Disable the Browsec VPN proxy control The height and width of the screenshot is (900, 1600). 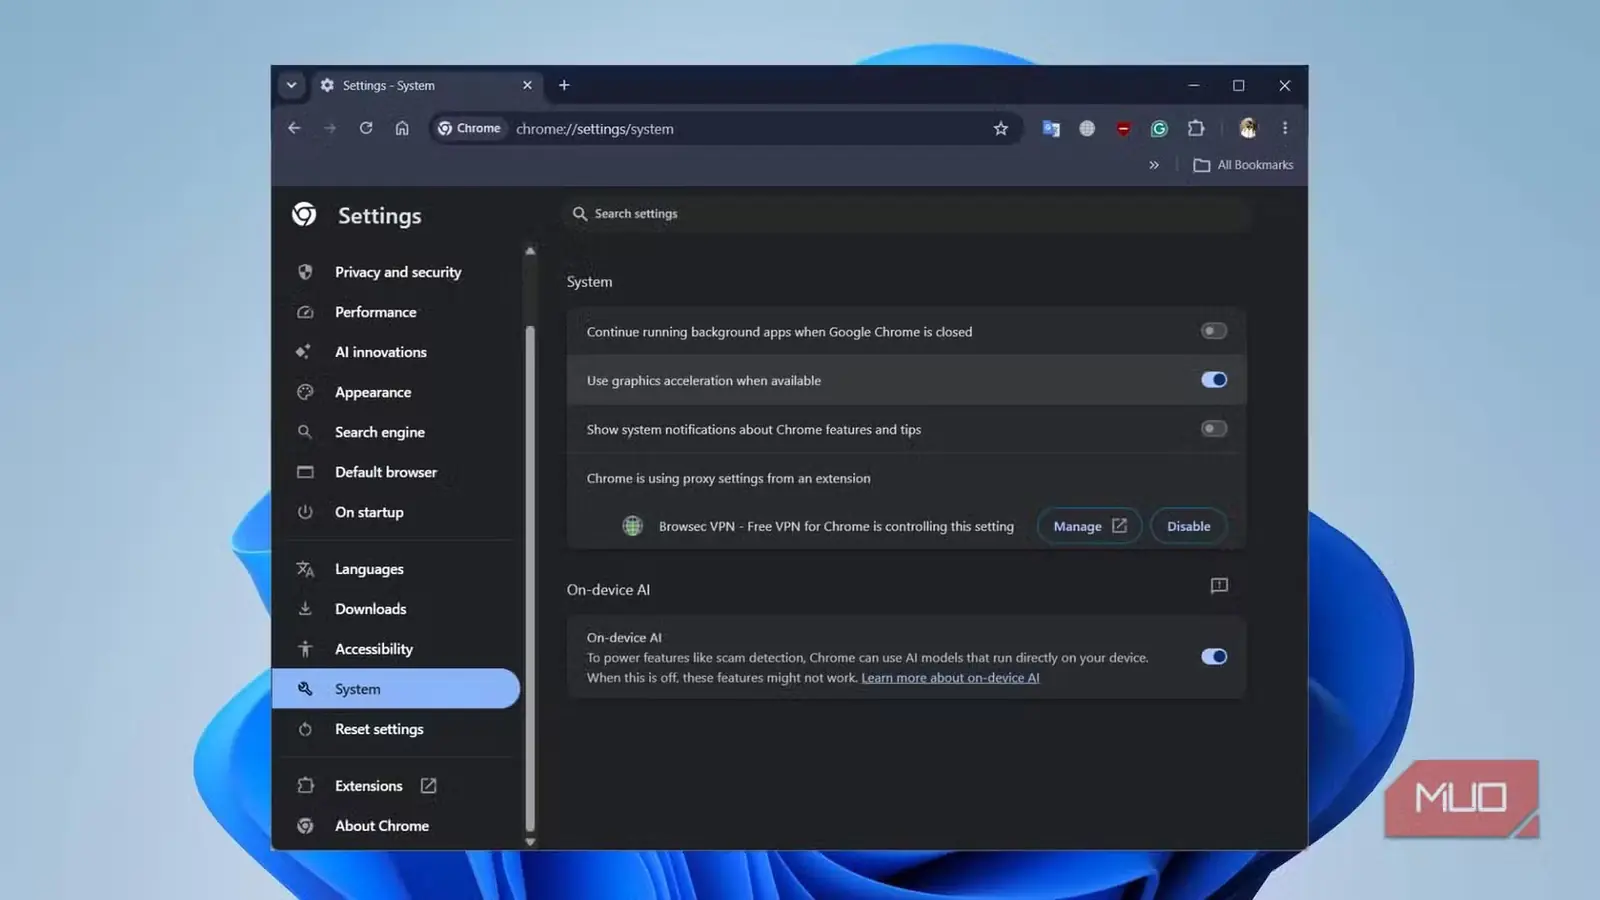point(1189,526)
